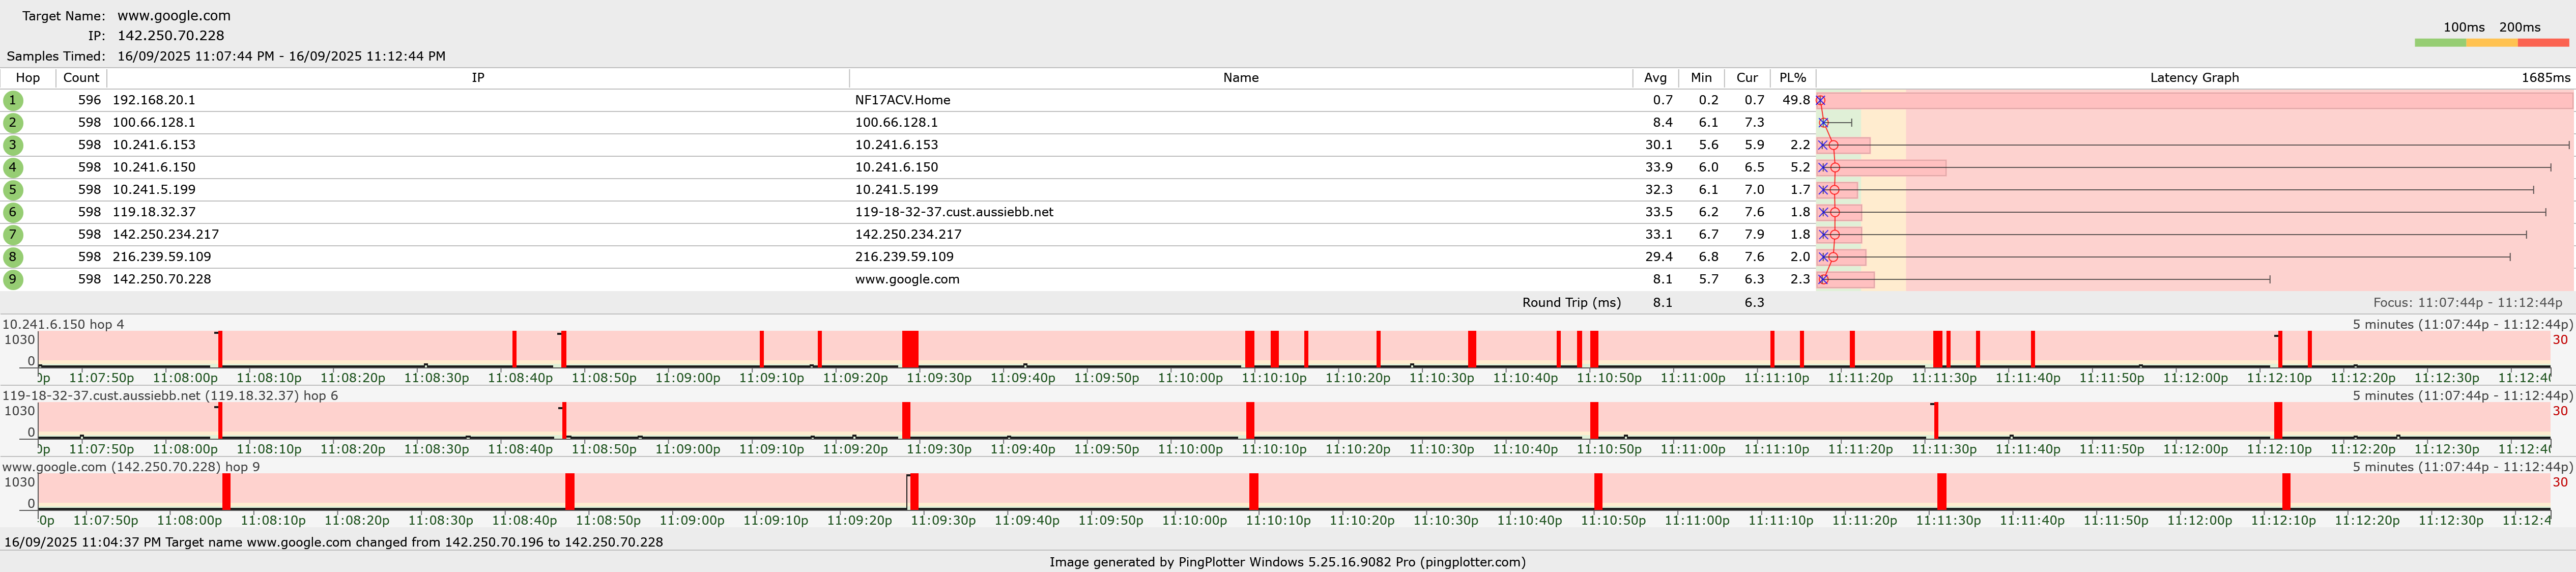Click the PL% column header
This screenshot has height=572, width=2576.
click(x=1793, y=78)
